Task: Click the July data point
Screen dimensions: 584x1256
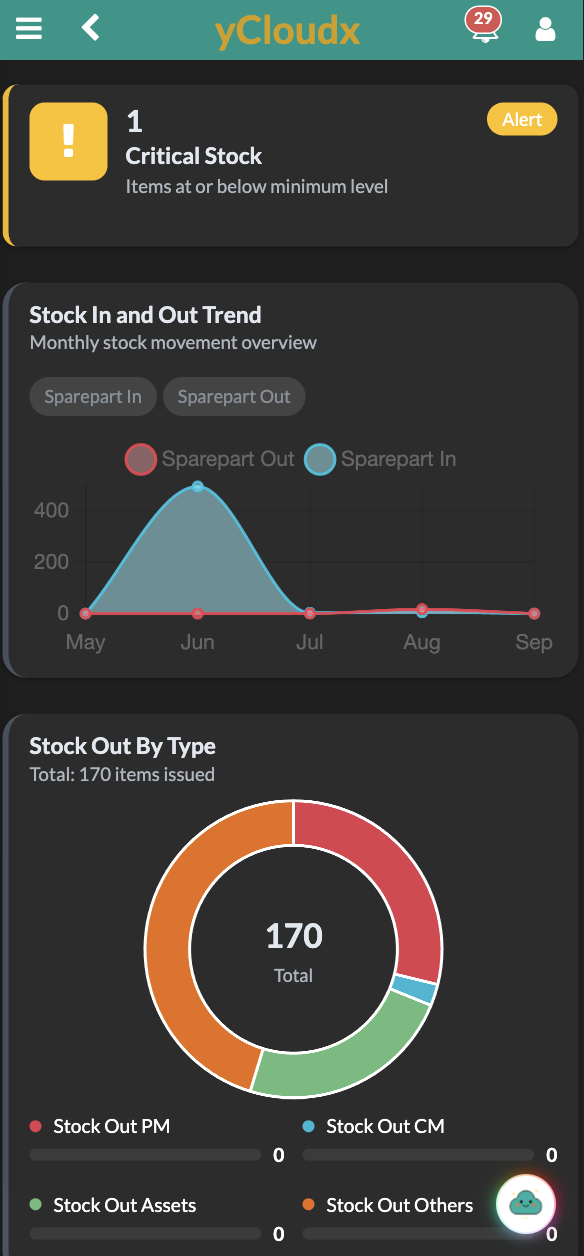Action: click(310, 613)
